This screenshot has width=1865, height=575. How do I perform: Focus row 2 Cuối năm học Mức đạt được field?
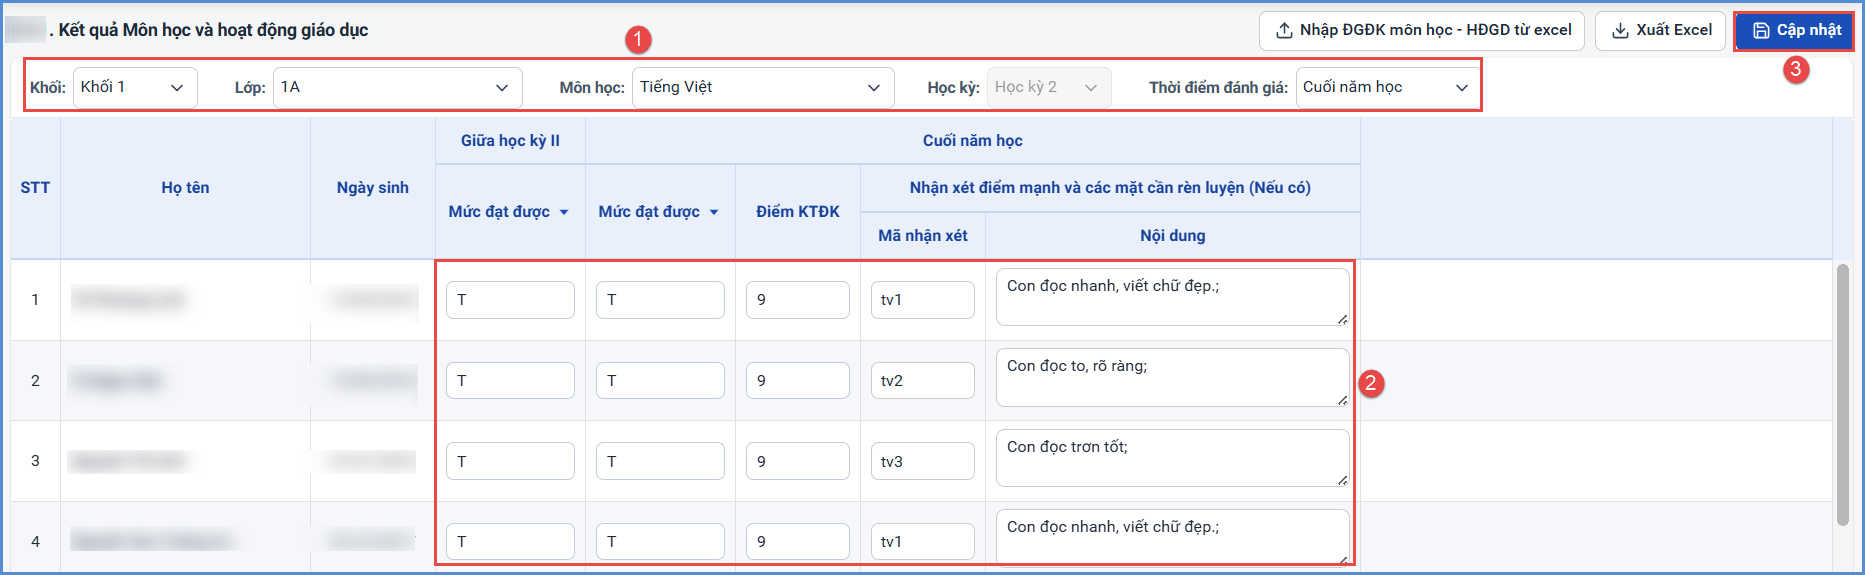click(660, 381)
